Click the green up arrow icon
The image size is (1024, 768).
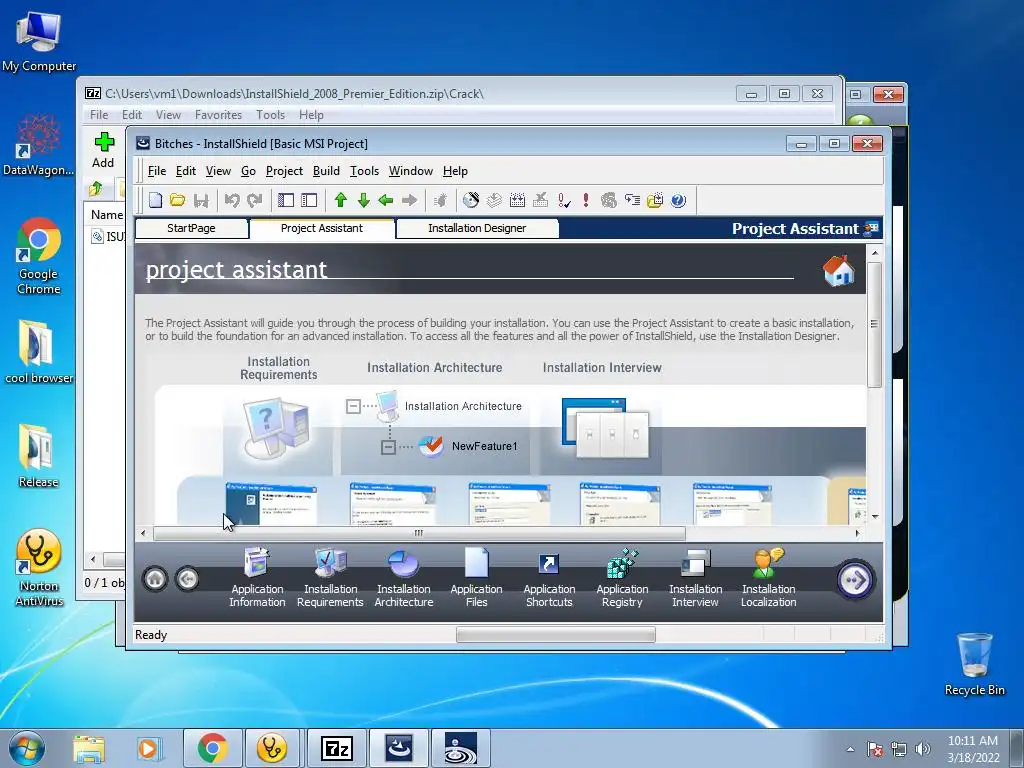340,200
